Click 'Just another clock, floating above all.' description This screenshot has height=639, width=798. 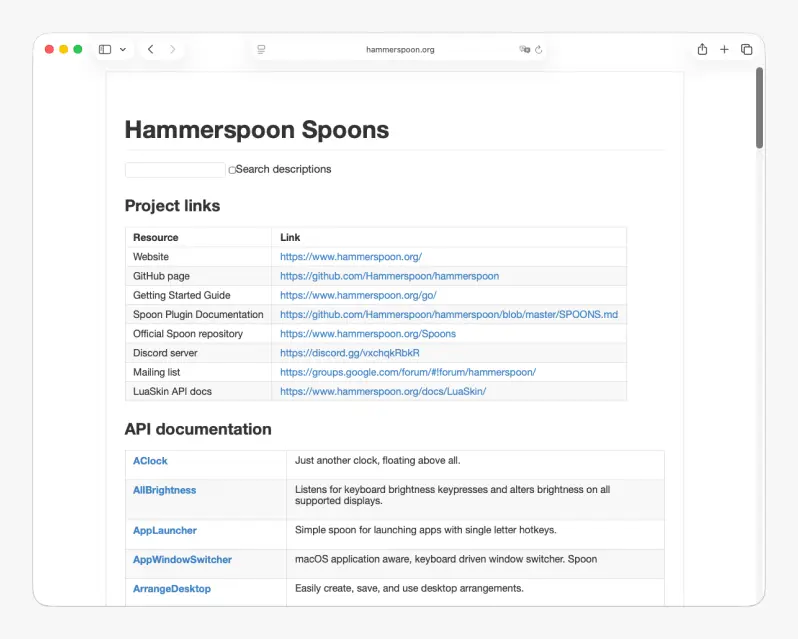pos(378,460)
